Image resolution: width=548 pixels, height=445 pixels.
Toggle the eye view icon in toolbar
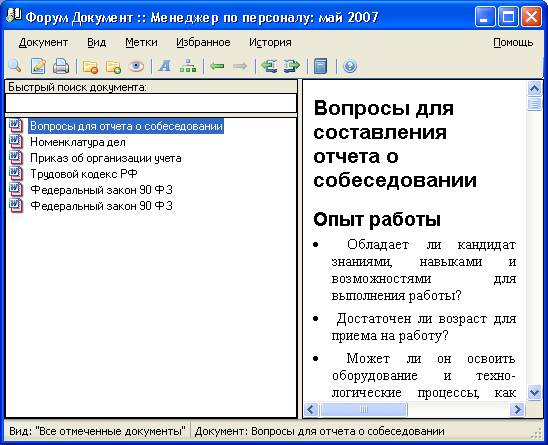[136, 66]
